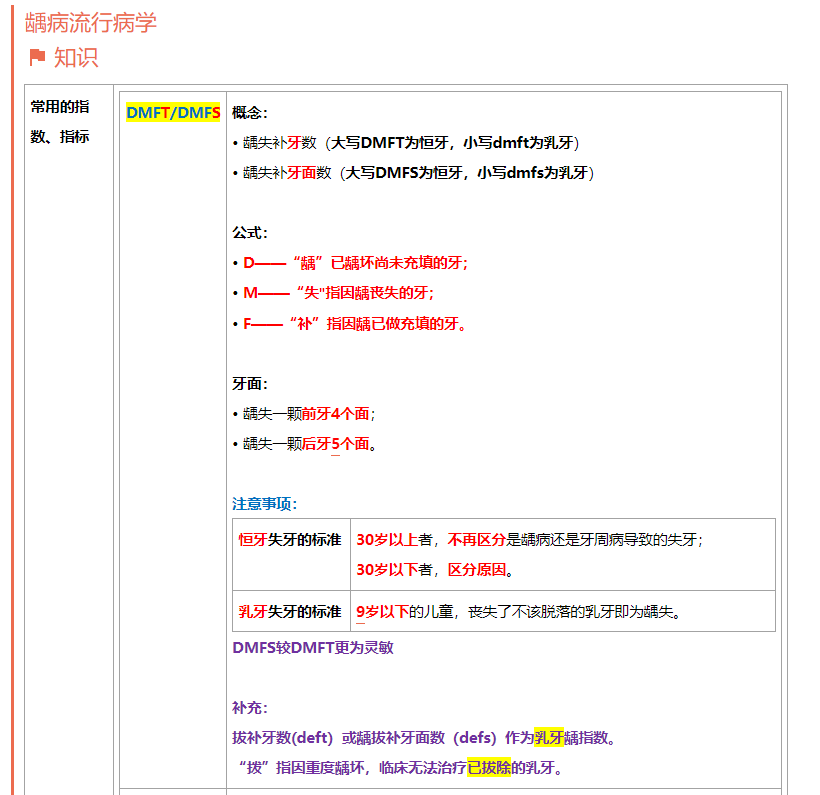Screen dimensions: 820x795
Task: Click the 公式: heading
Action: pos(250,233)
